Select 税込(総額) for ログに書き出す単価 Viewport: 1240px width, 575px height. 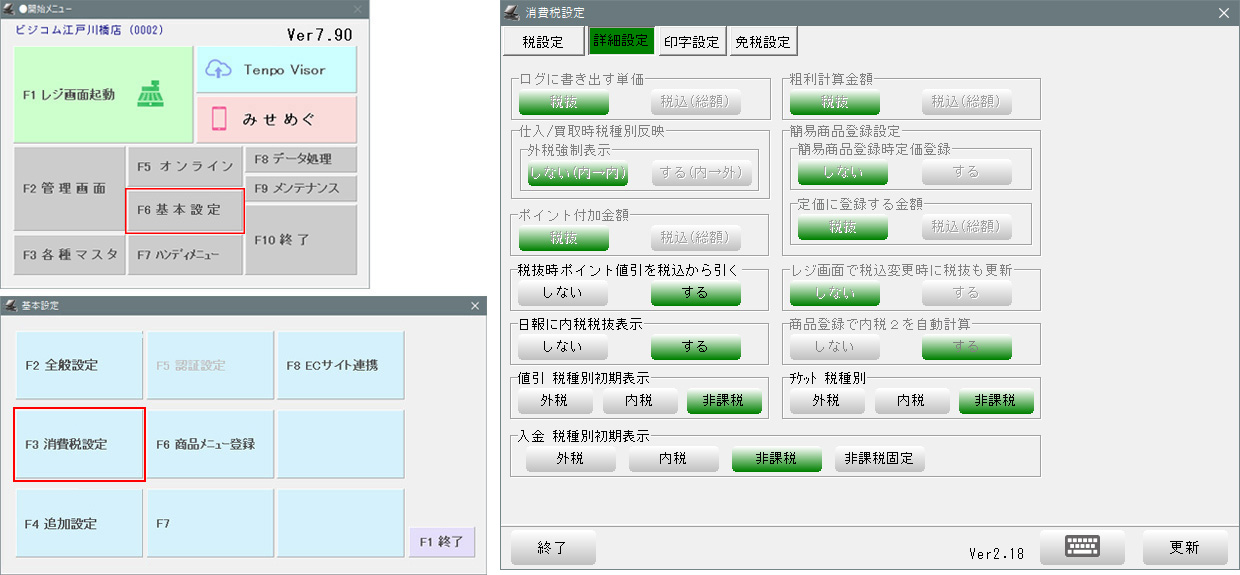coord(696,101)
